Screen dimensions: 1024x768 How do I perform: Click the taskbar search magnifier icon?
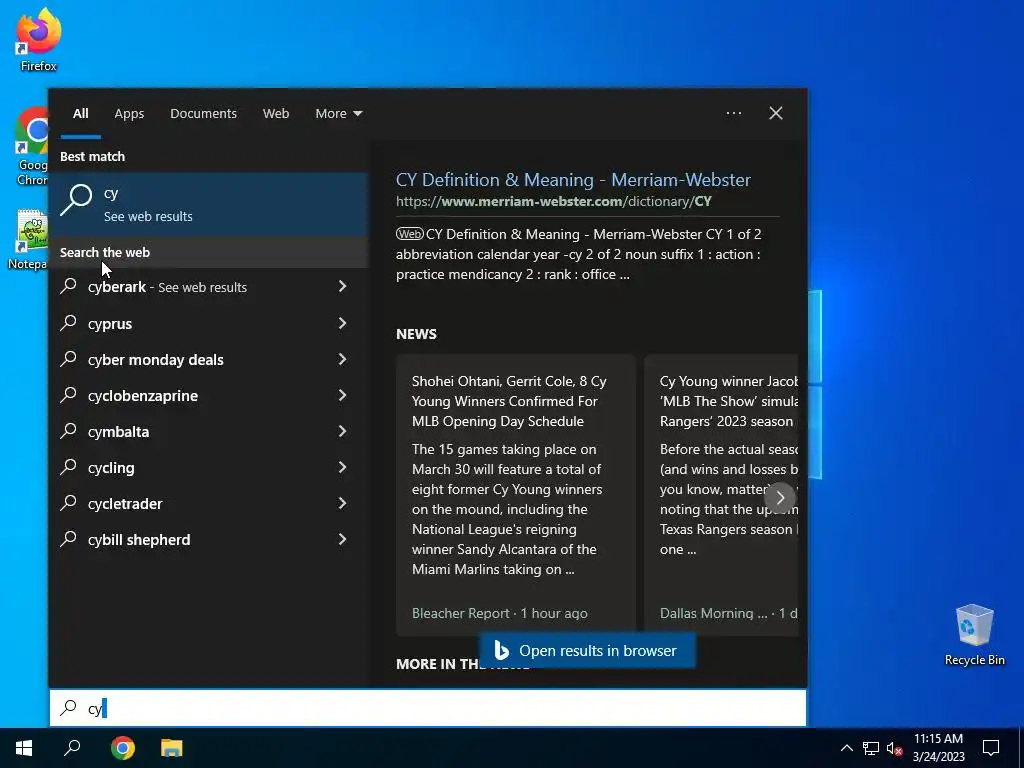[72, 748]
